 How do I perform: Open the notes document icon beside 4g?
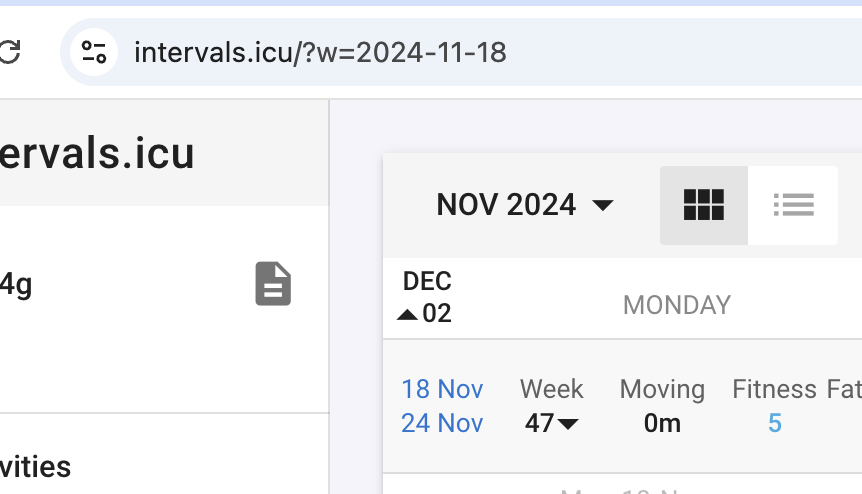tap(273, 284)
